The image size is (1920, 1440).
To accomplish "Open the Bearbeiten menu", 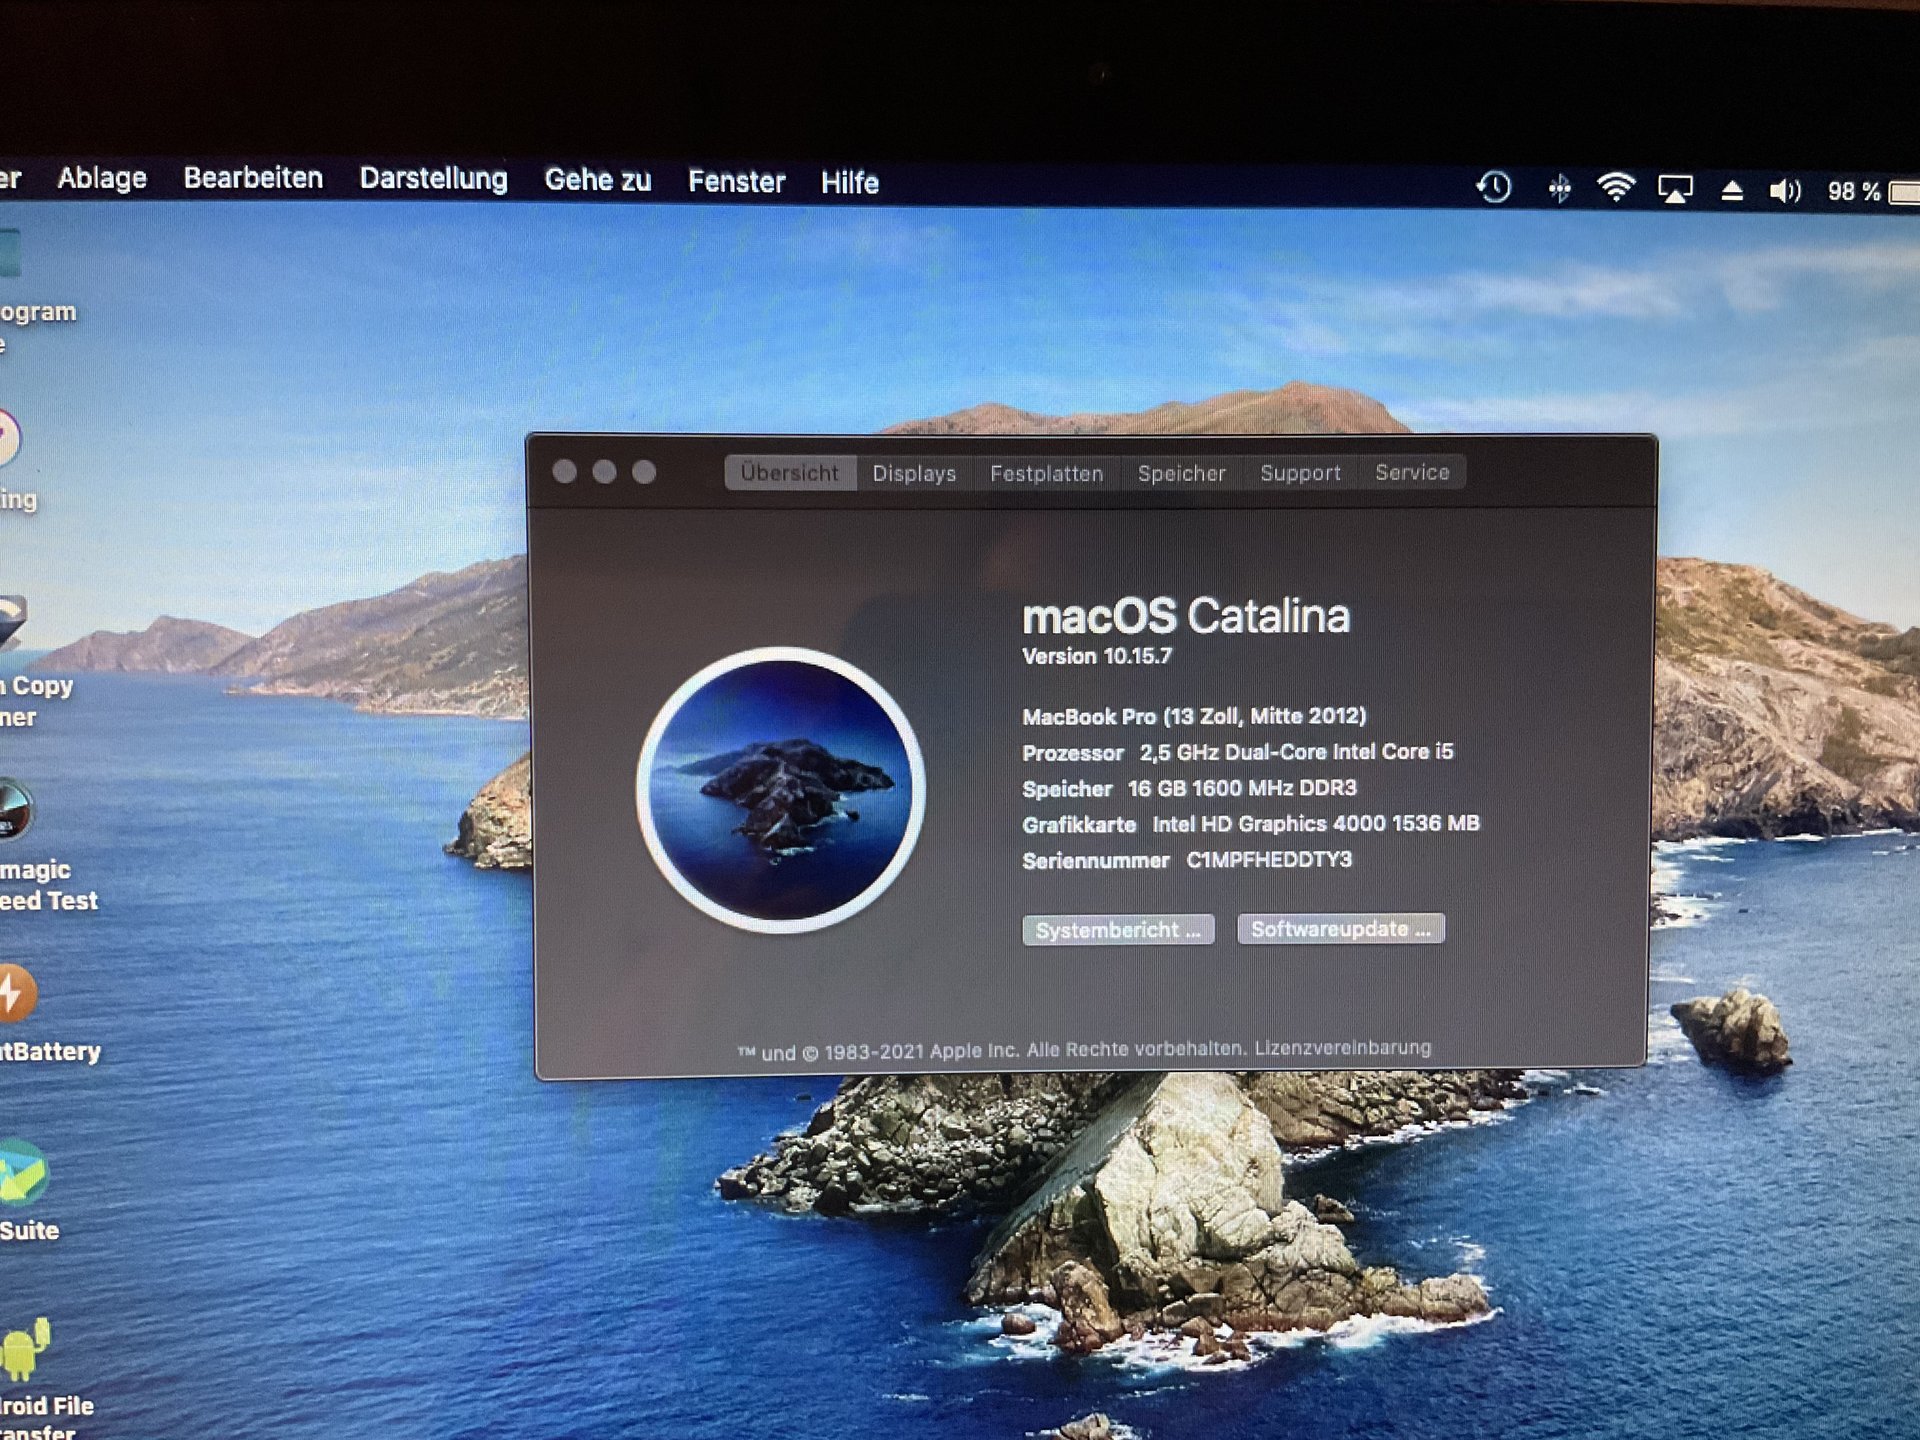I will pyautogui.click(x=253, y=178).
